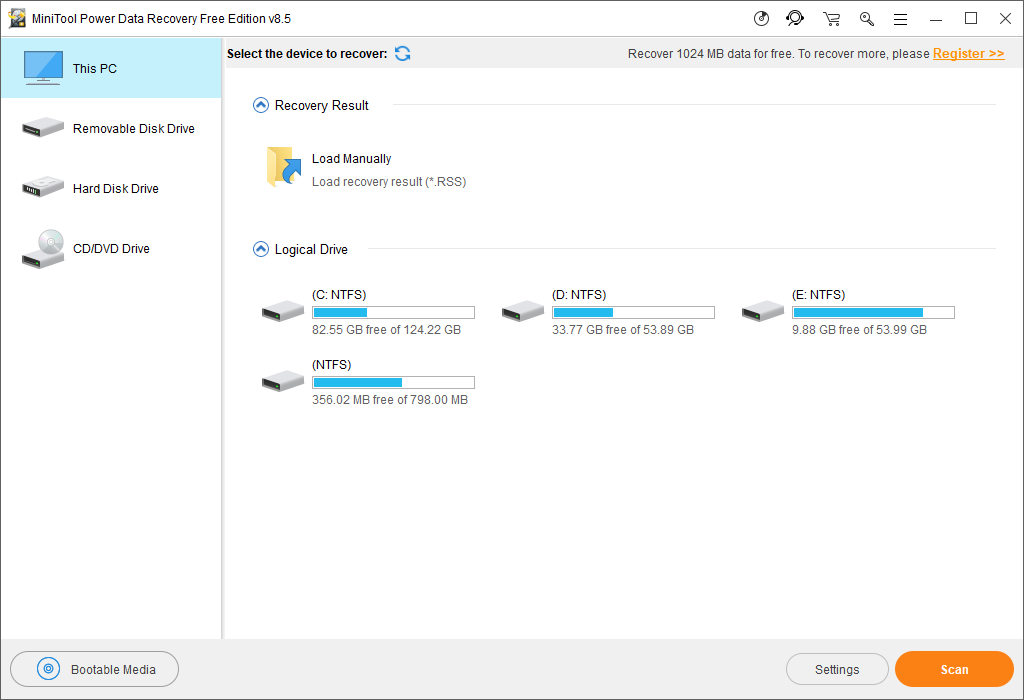Screen dimensions: 1024x700
Task: Click the Bootable Media button
Action: [x=95, y=669]
